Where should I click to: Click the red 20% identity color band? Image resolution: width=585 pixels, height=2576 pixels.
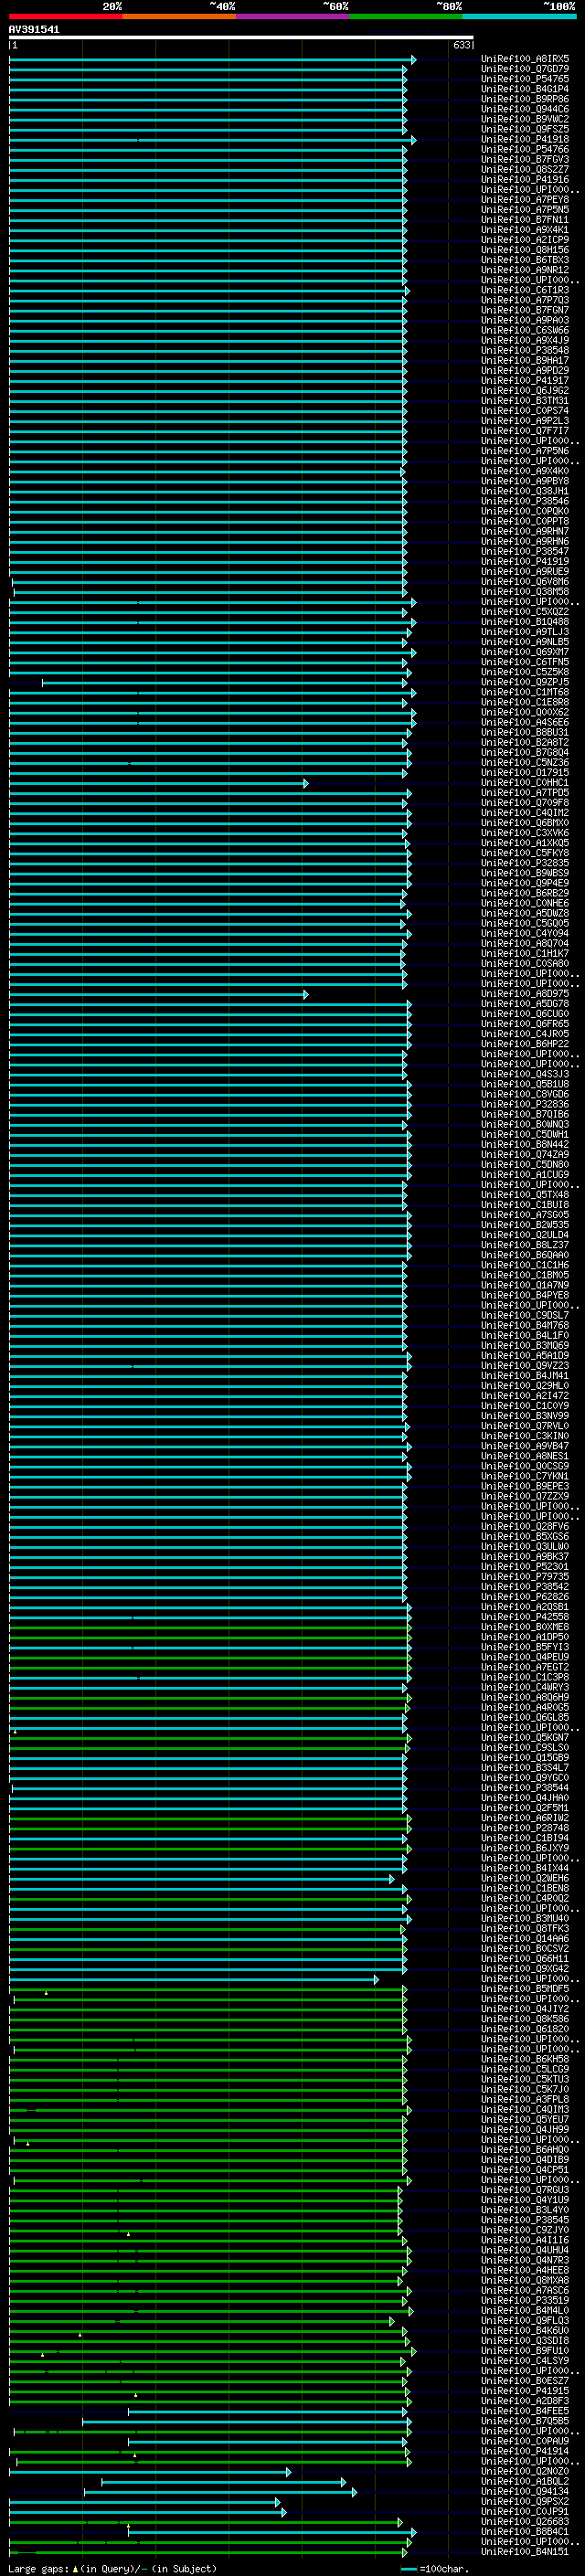[x=65, y=16]
